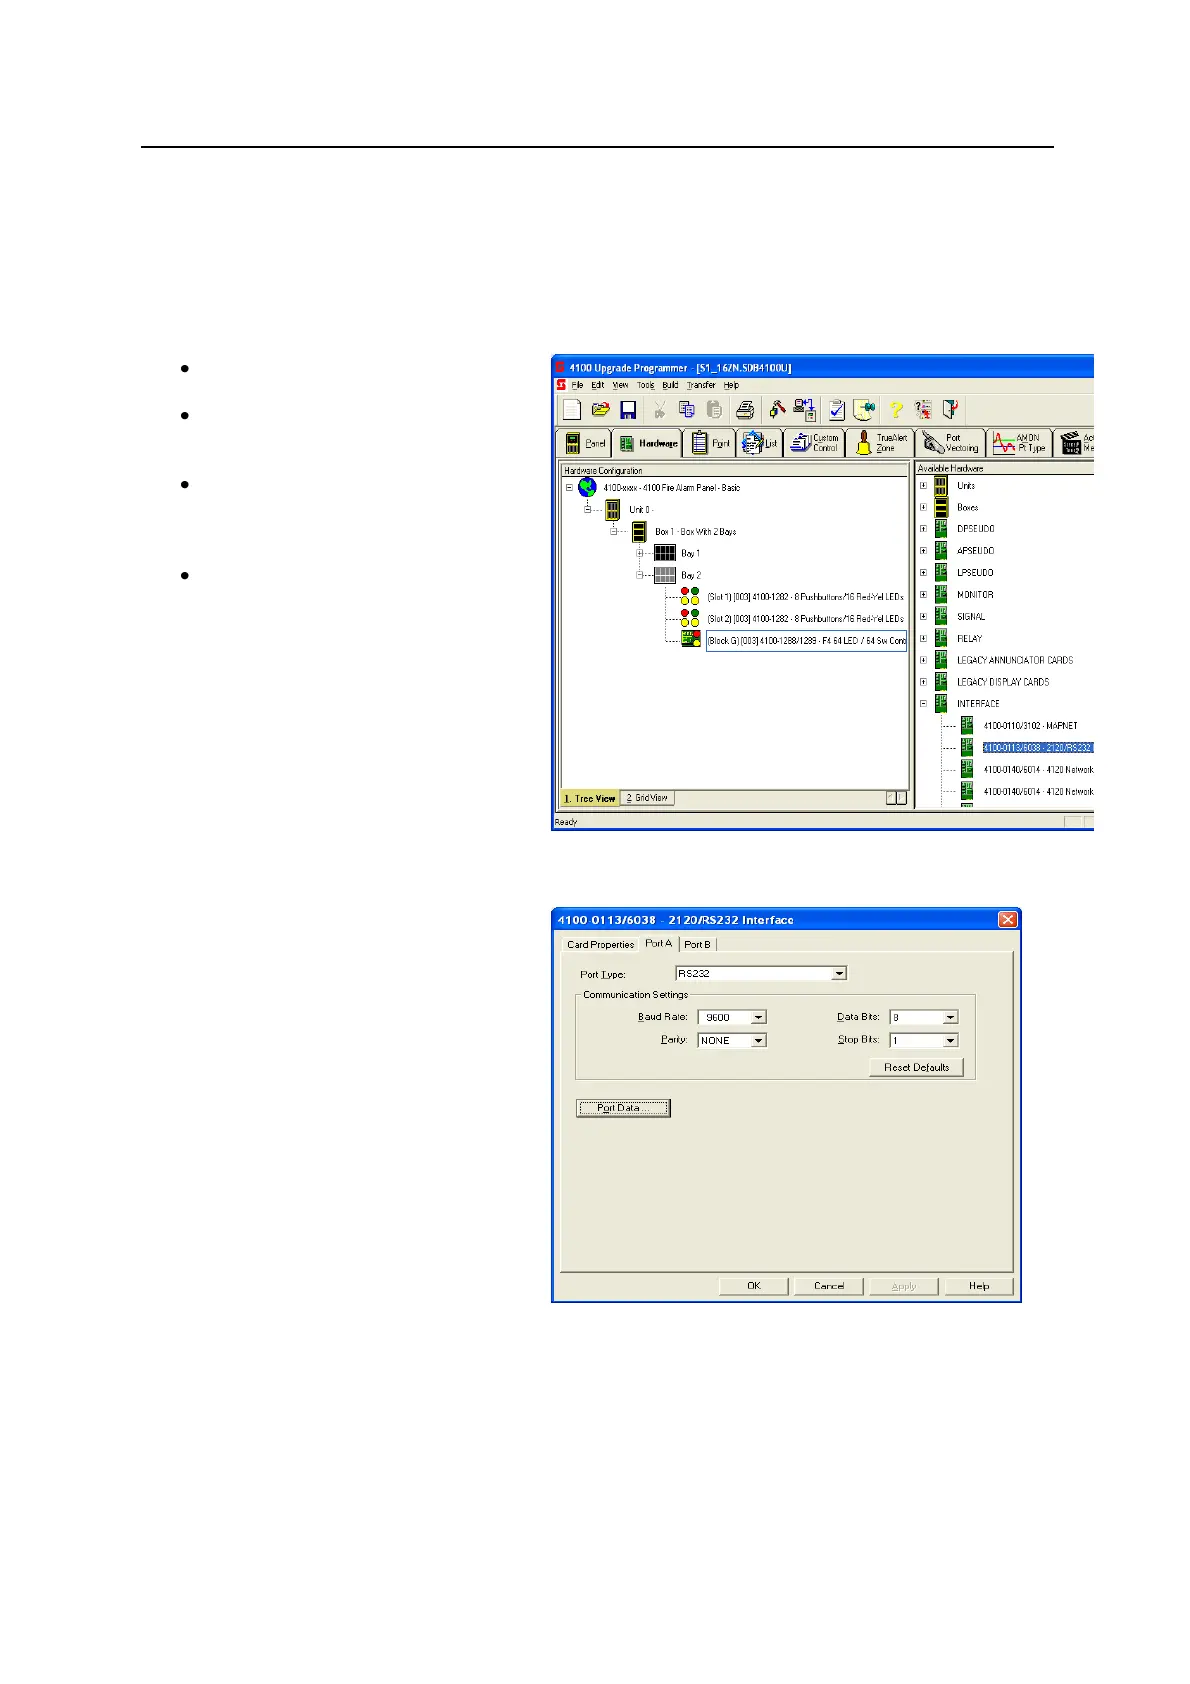The image size is (1190, 1684).
Task: Click the Print toolbar icon
Action: [745, 409]
